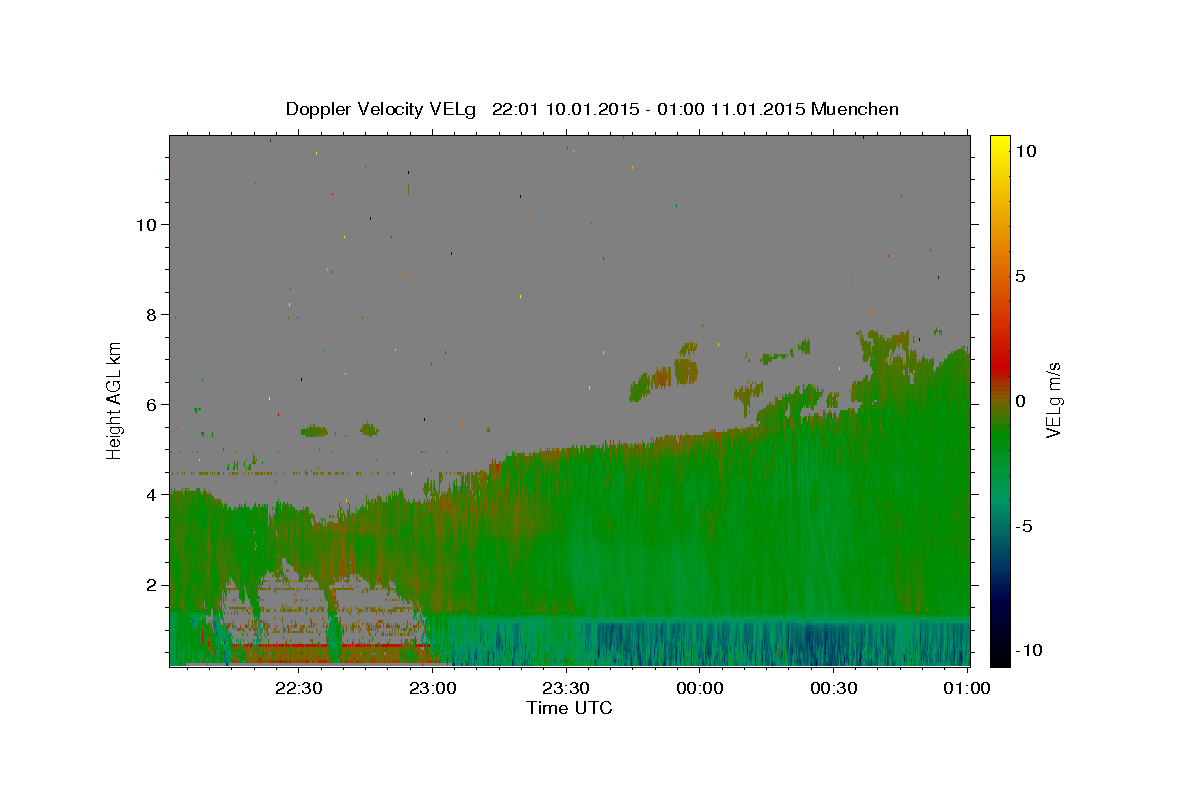The height and width of the screenshot is (800, 1200).
Task: Click the colorbar value 0
Action: [1020, 401]
